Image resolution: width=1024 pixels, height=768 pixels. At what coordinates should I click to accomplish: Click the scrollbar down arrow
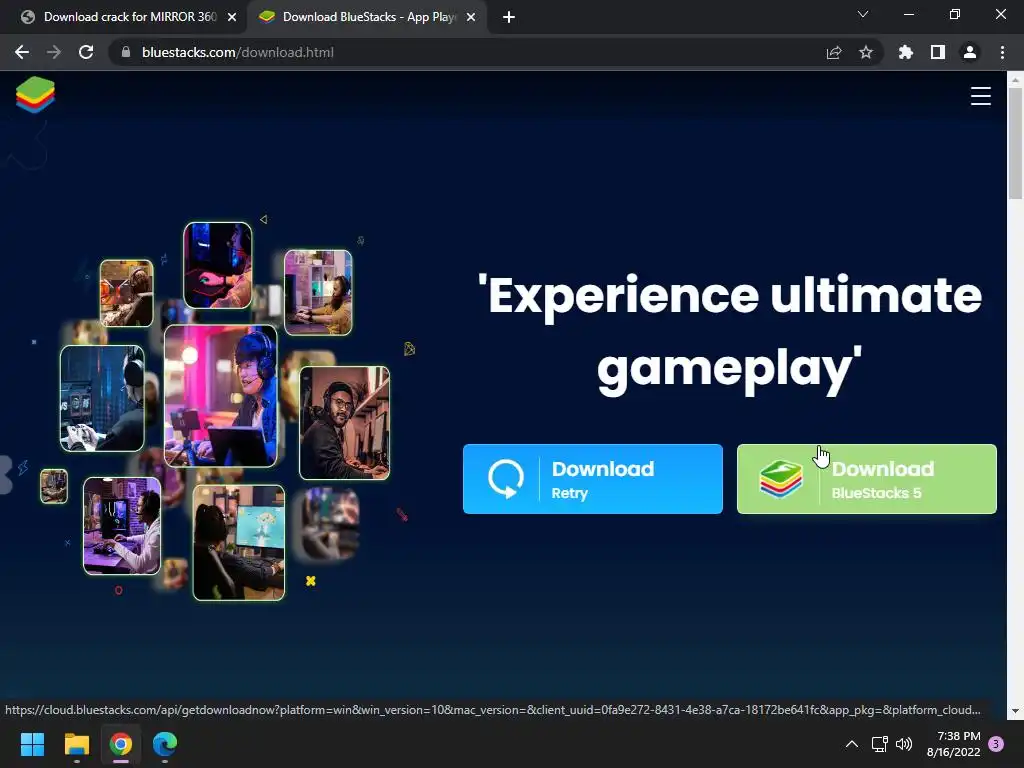[x=1015, y=711]
